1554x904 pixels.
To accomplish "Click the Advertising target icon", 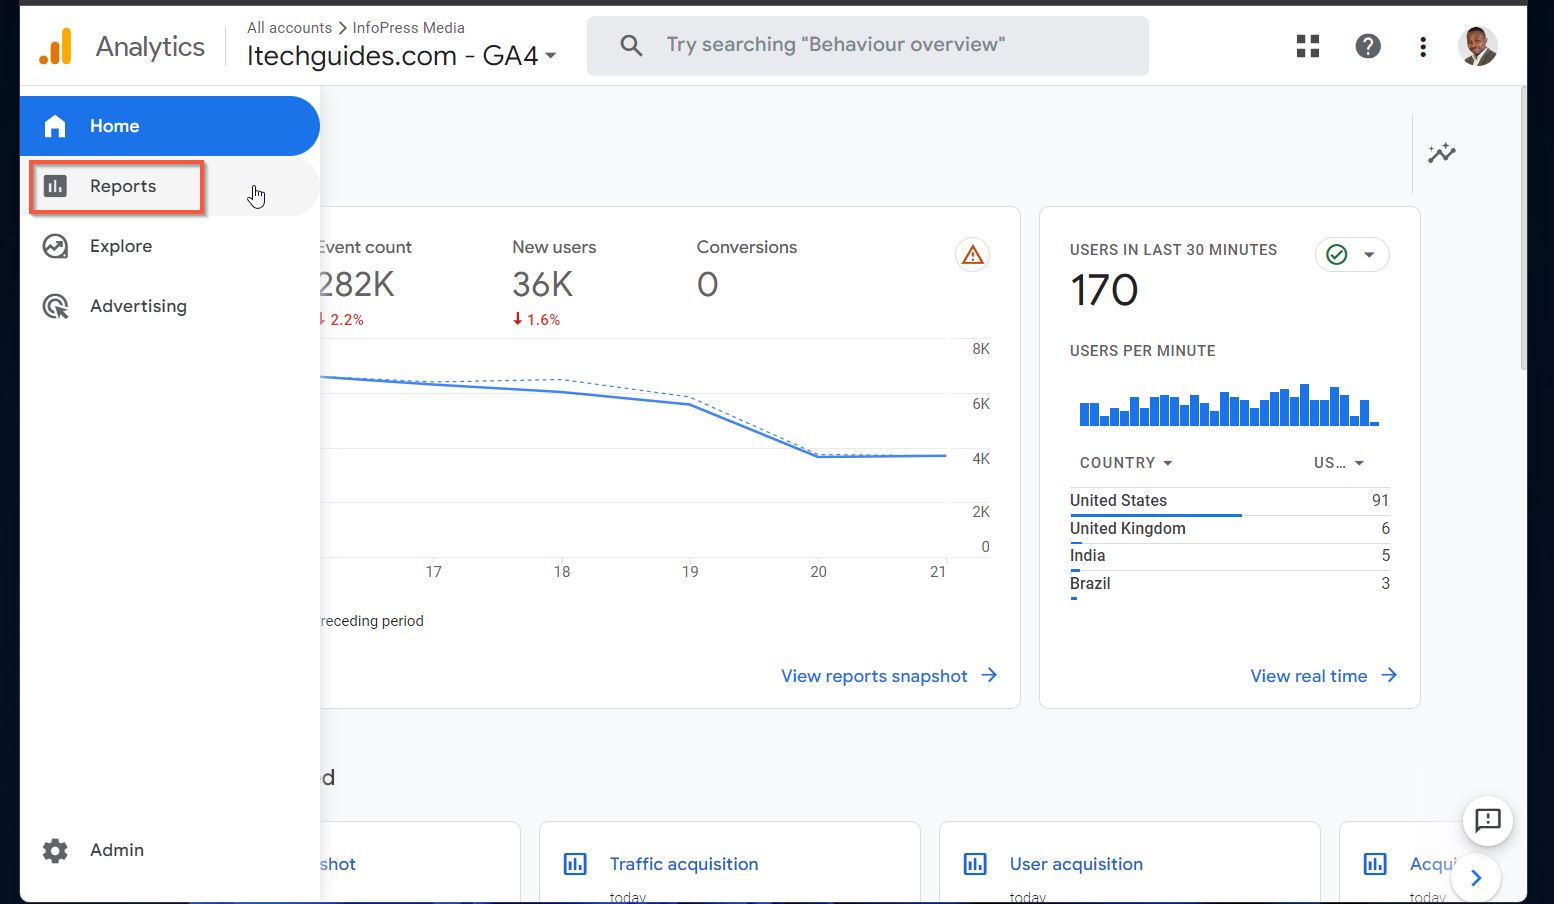I will point(55,306).
